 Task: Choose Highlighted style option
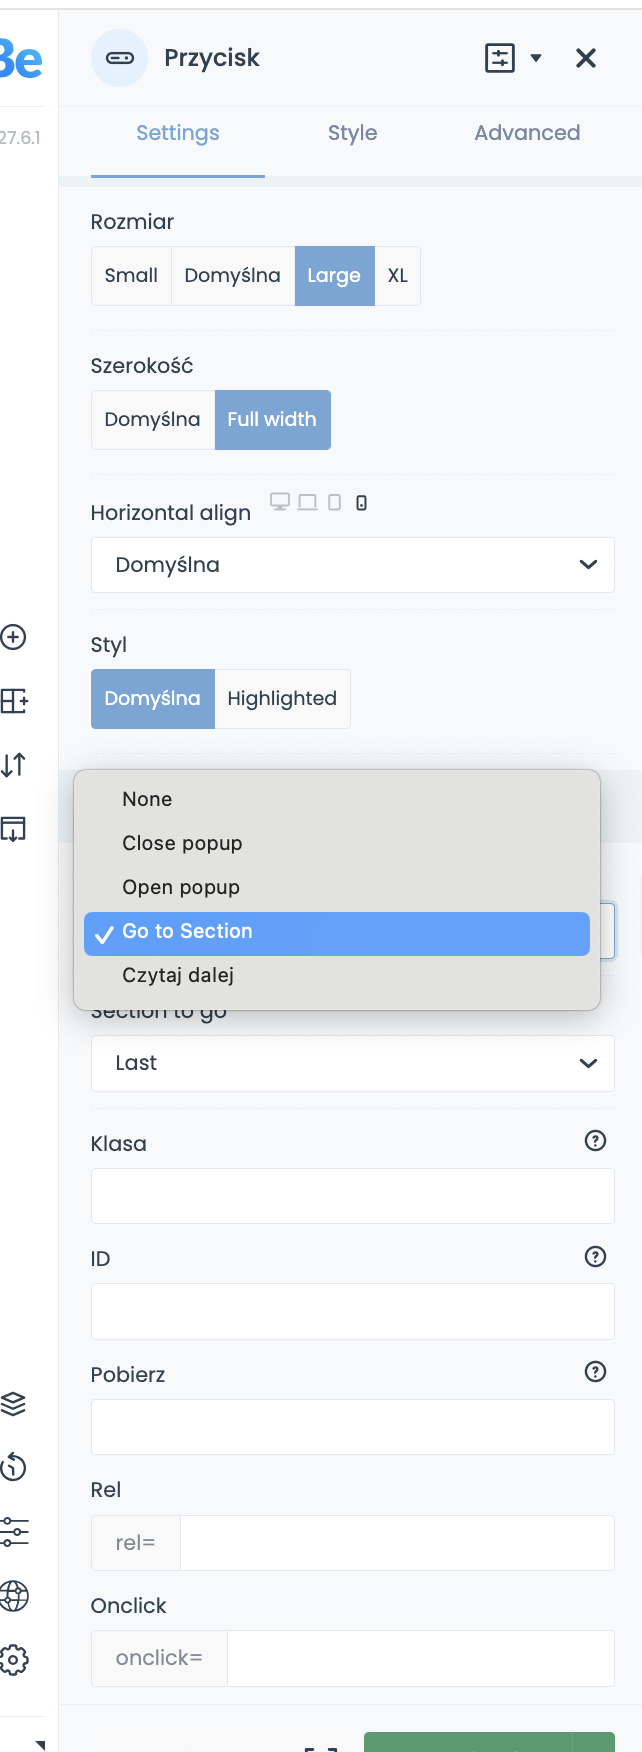coord(282,699)
